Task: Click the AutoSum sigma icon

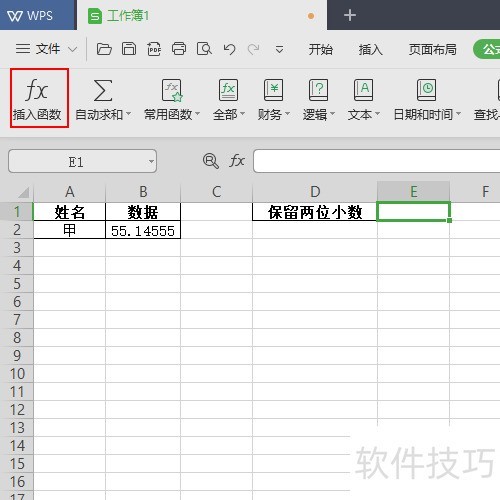Action: coord(102,90)
